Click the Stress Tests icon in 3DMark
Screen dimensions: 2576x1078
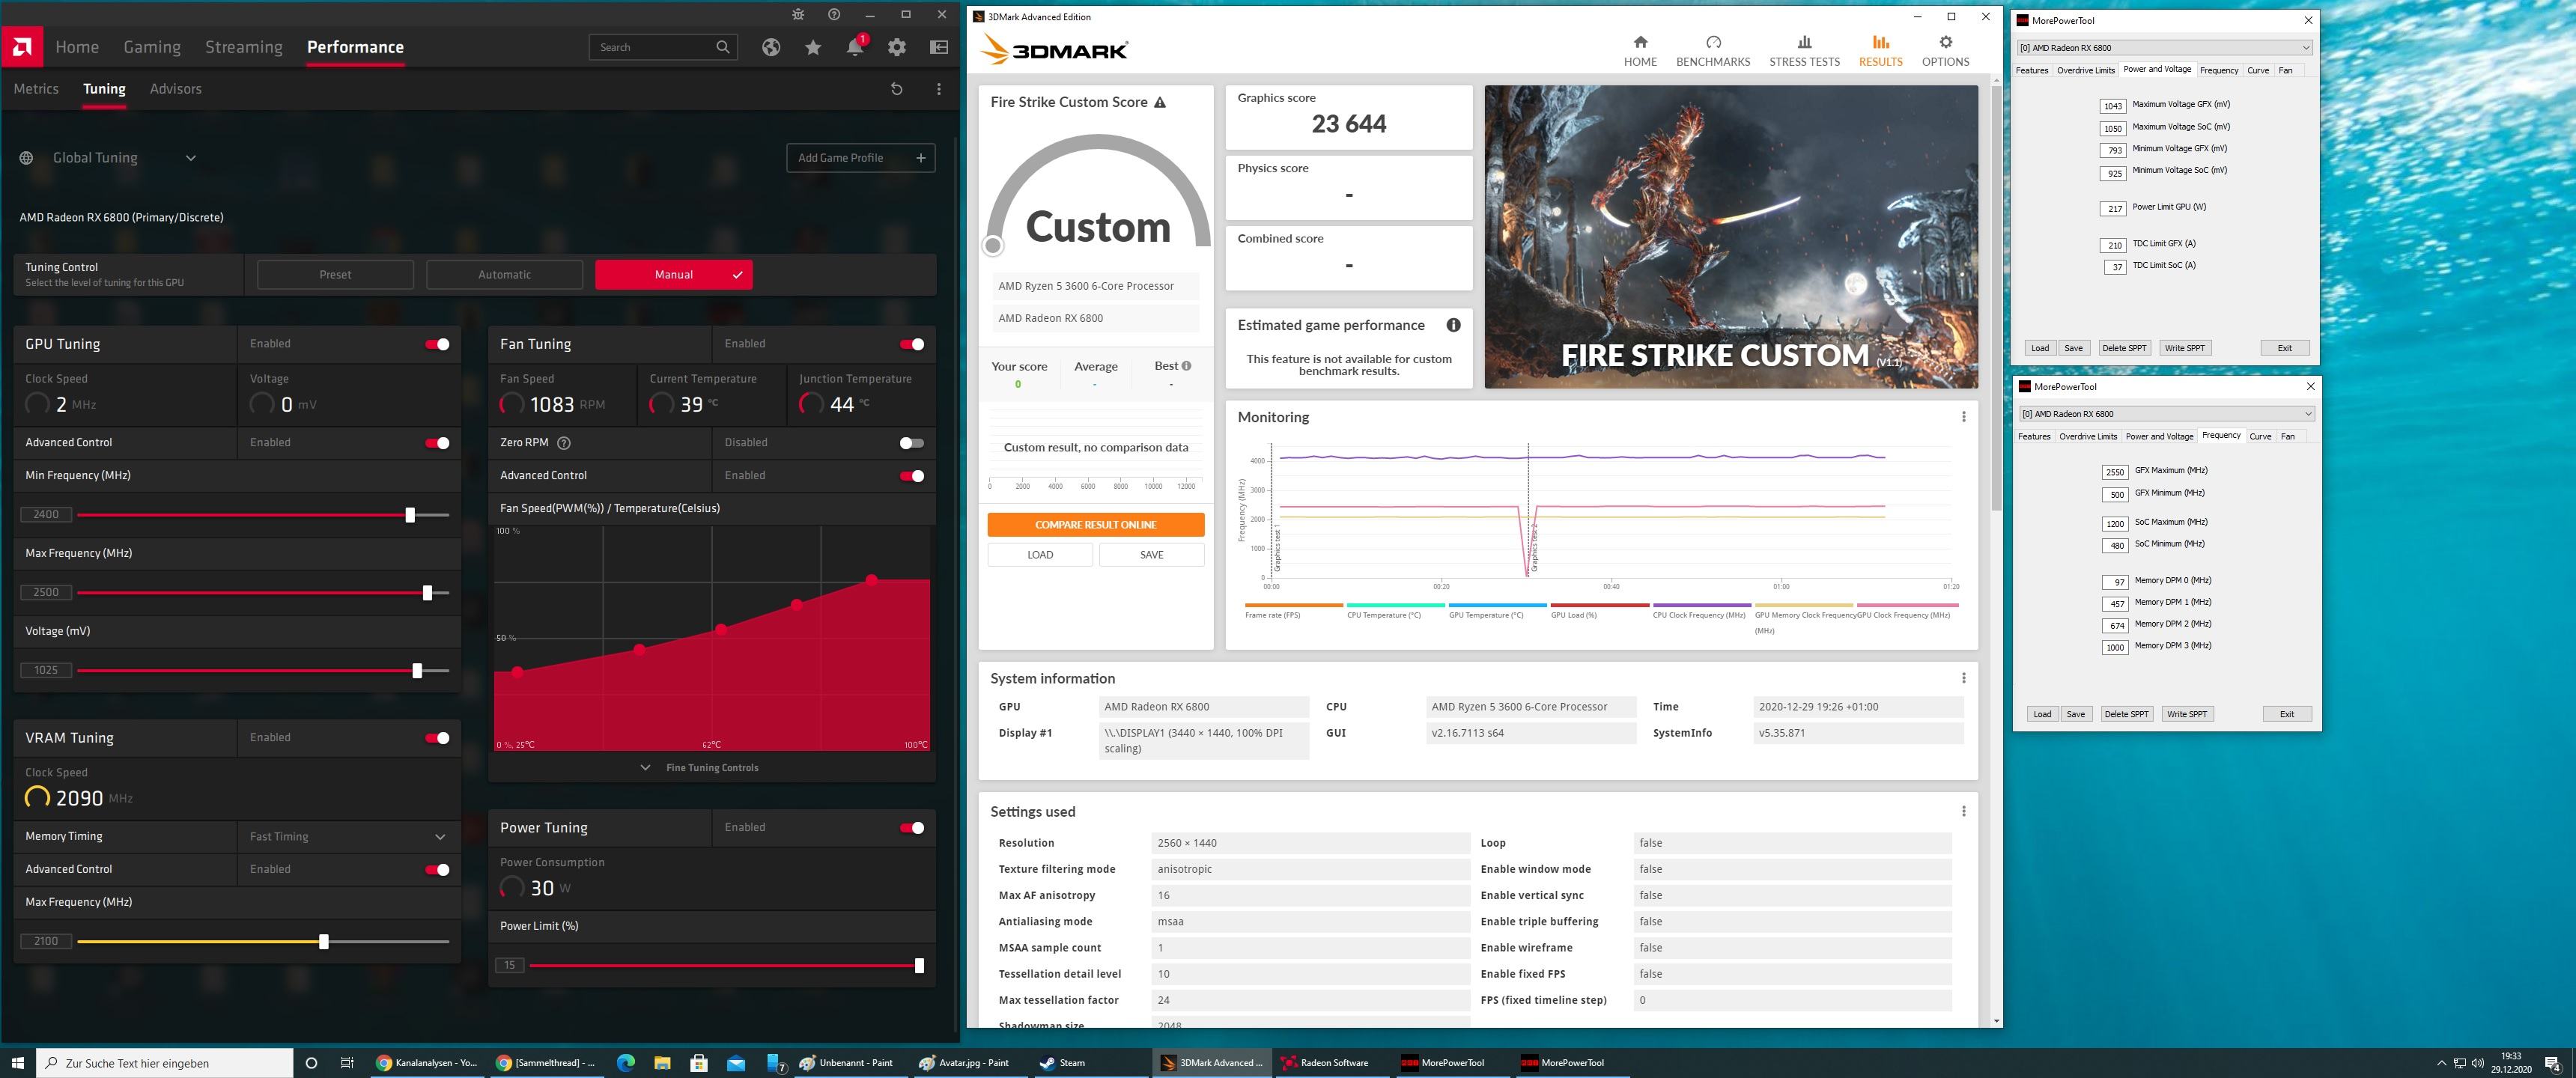(x=1804, y=44)
